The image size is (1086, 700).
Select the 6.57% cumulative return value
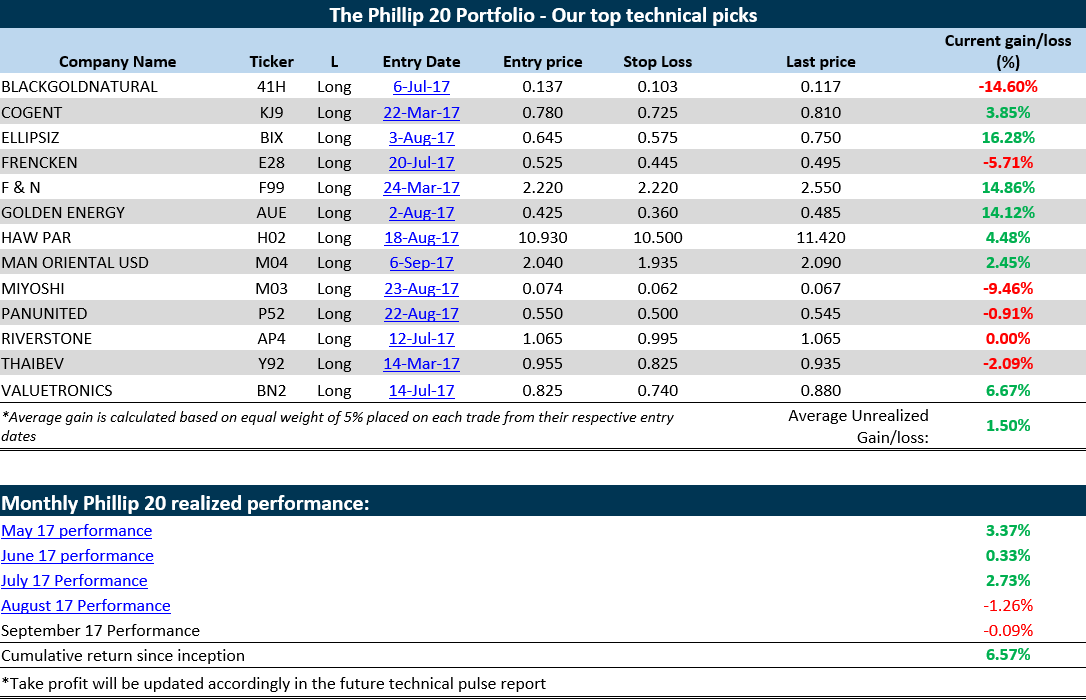click(1008, 655)
